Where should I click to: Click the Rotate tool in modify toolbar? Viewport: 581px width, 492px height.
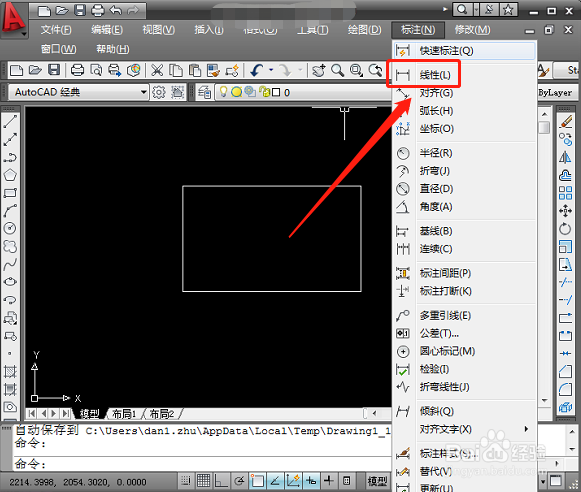pos(565,228)
